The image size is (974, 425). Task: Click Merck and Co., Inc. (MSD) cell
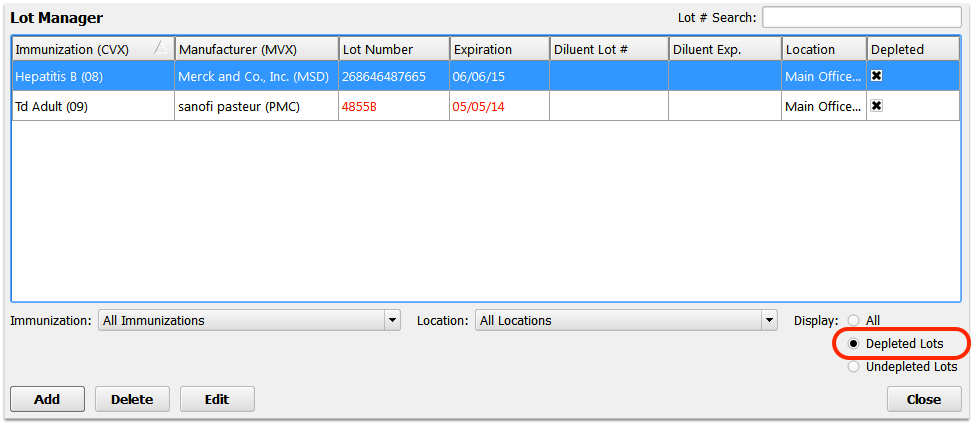(x=257, y=76)
